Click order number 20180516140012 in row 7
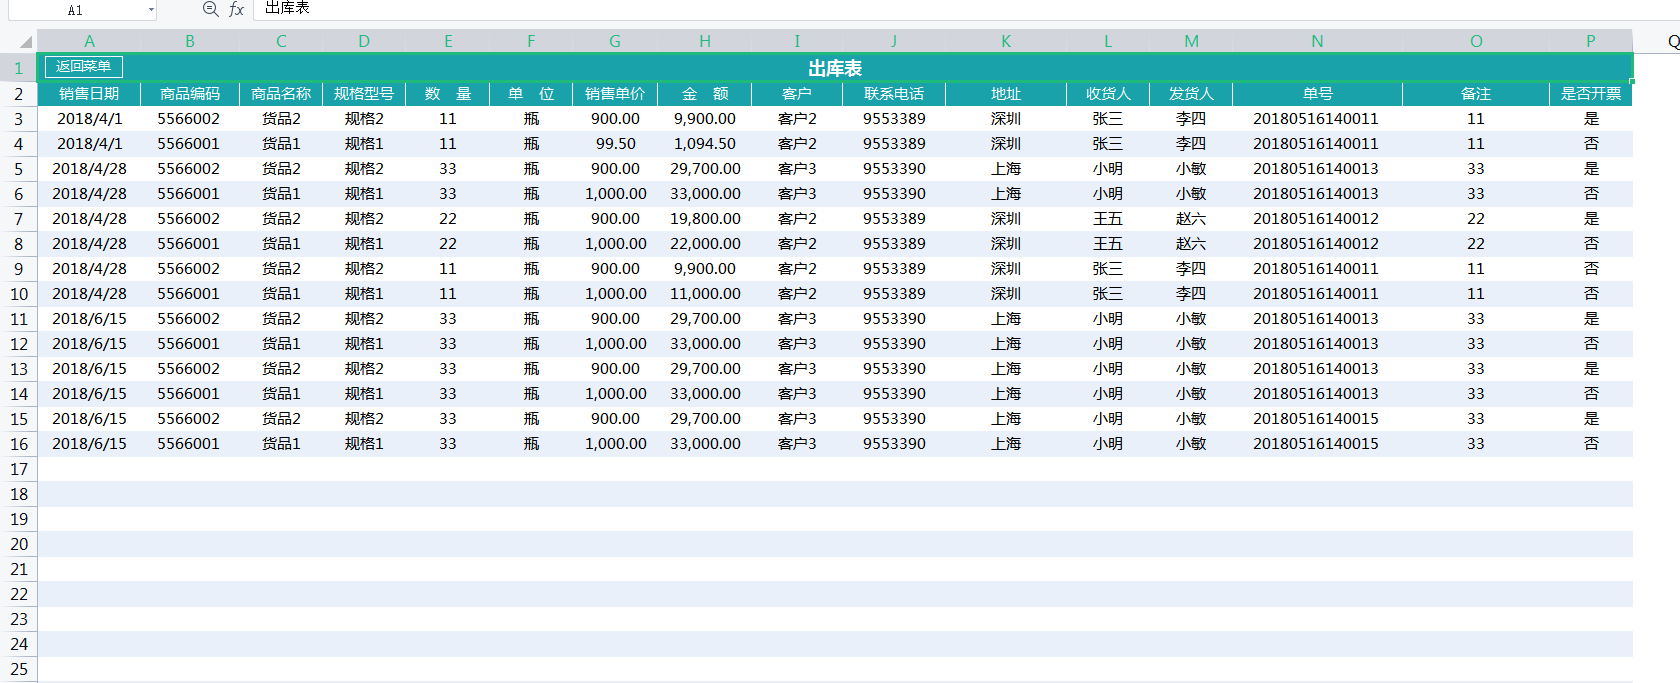Screen dimensions: 1680x683 (1316, 218)
